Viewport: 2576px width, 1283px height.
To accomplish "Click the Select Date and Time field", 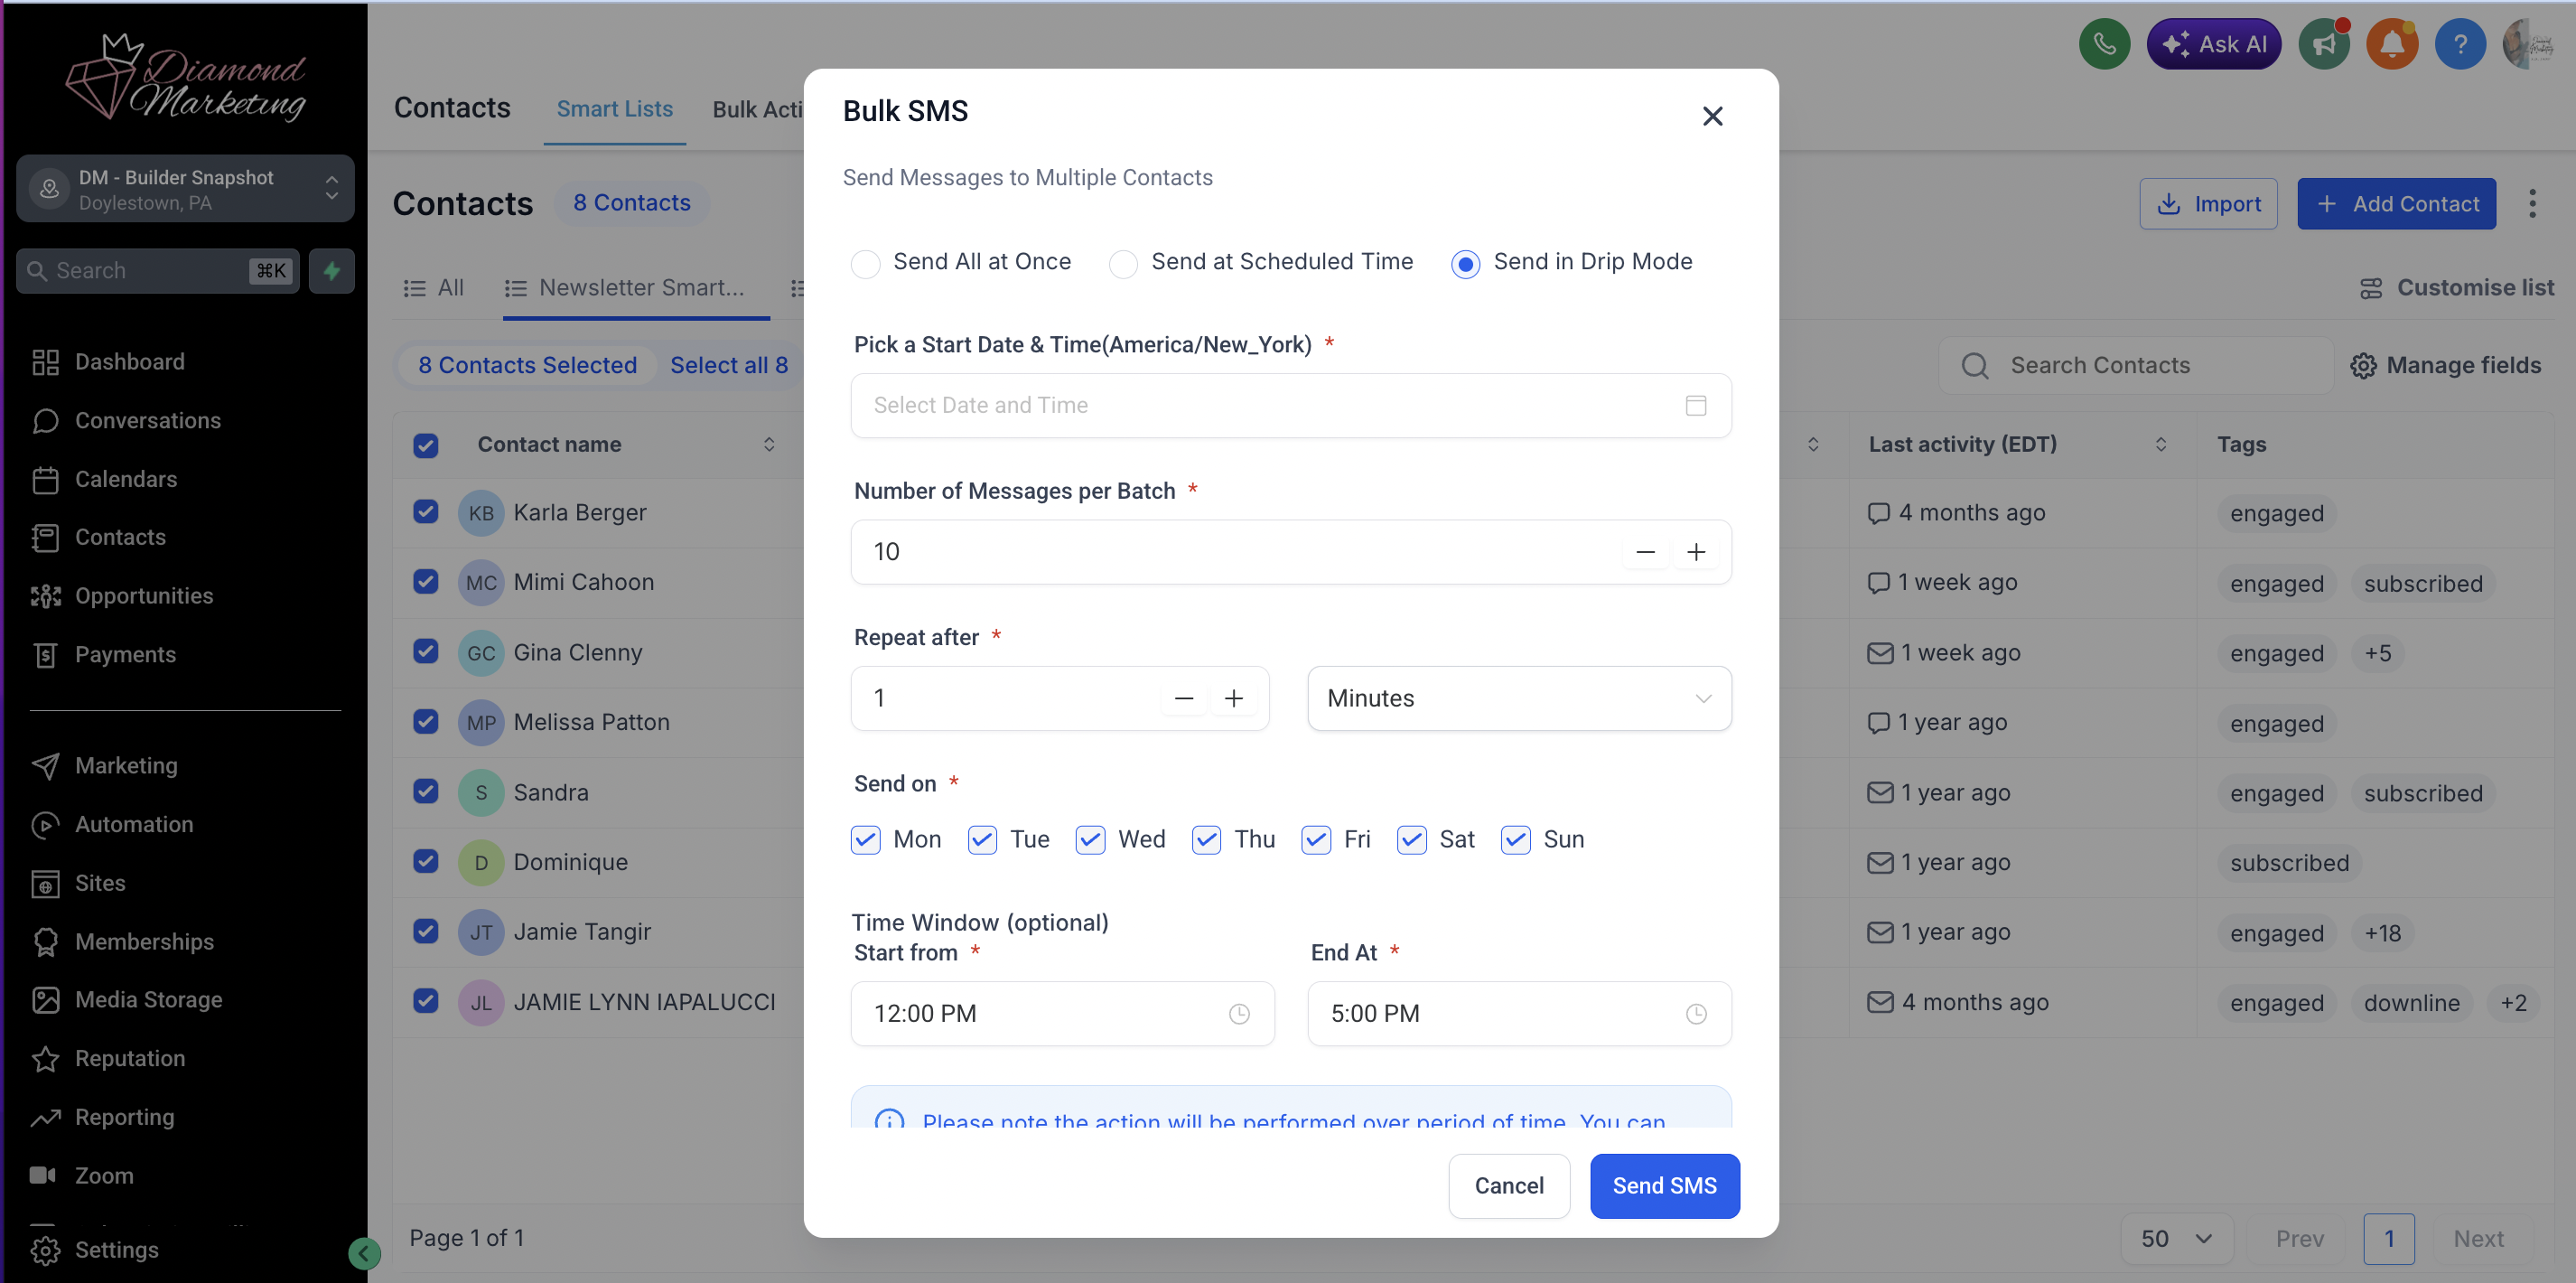I will coord(1290,405).
